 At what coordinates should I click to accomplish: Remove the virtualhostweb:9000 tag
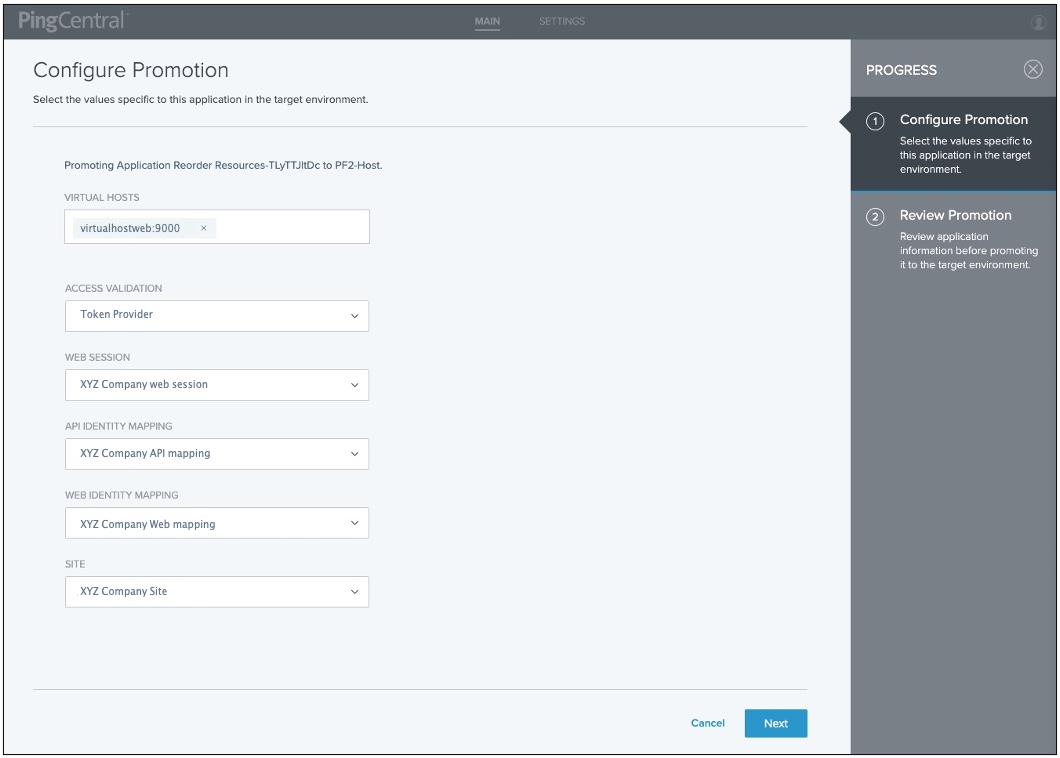coord(203,227)
